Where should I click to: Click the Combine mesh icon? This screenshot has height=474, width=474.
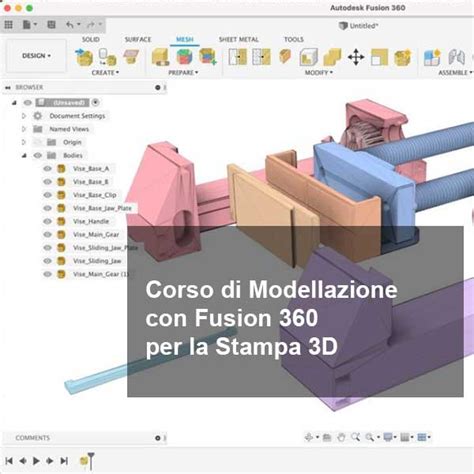(332, 57)
